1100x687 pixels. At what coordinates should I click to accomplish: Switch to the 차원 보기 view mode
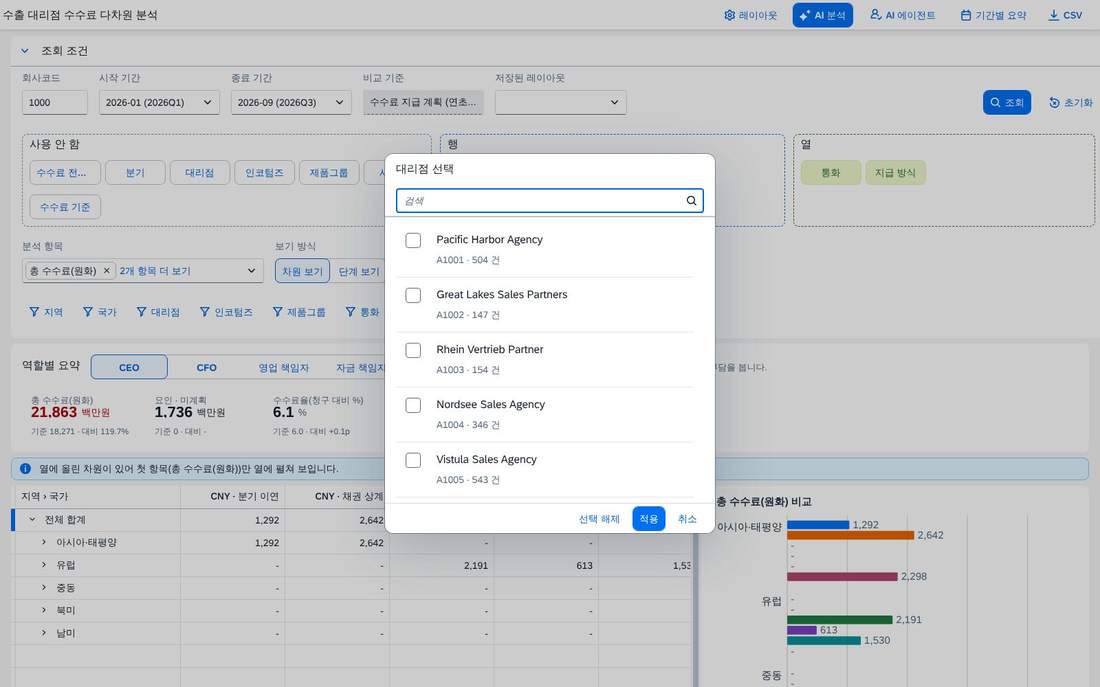click(x=302, y=271)
